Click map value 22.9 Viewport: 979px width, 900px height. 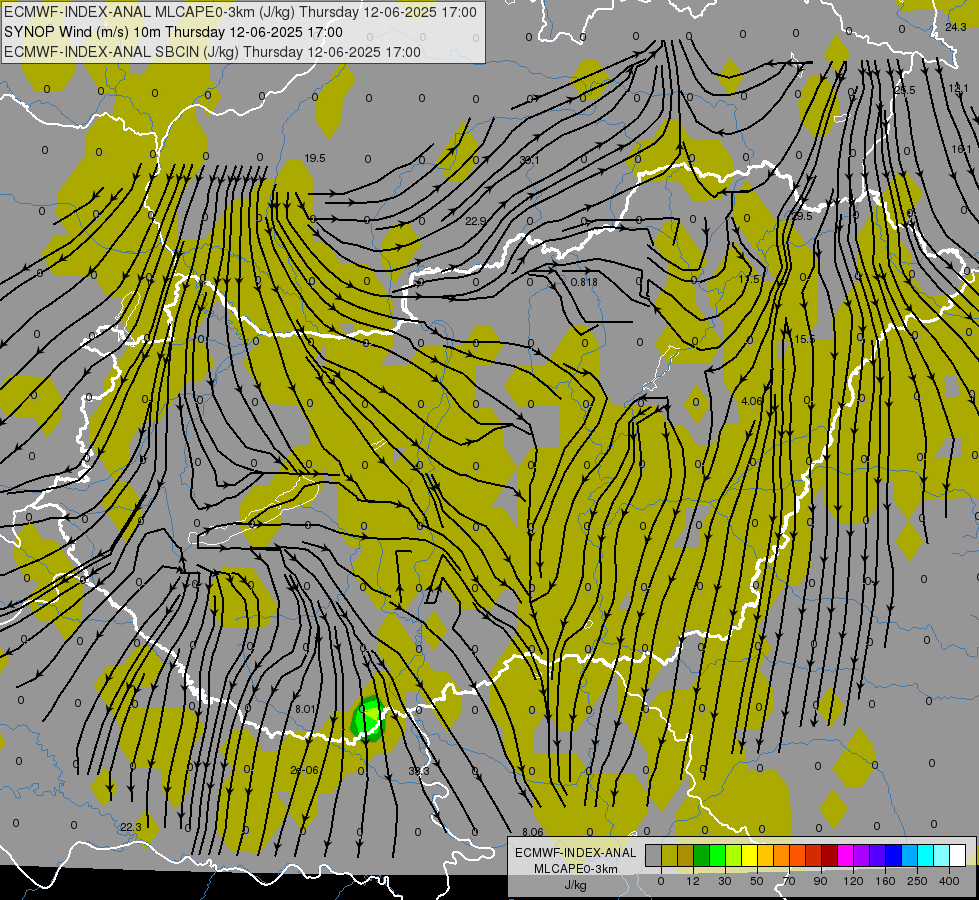[x=476, y=221]
